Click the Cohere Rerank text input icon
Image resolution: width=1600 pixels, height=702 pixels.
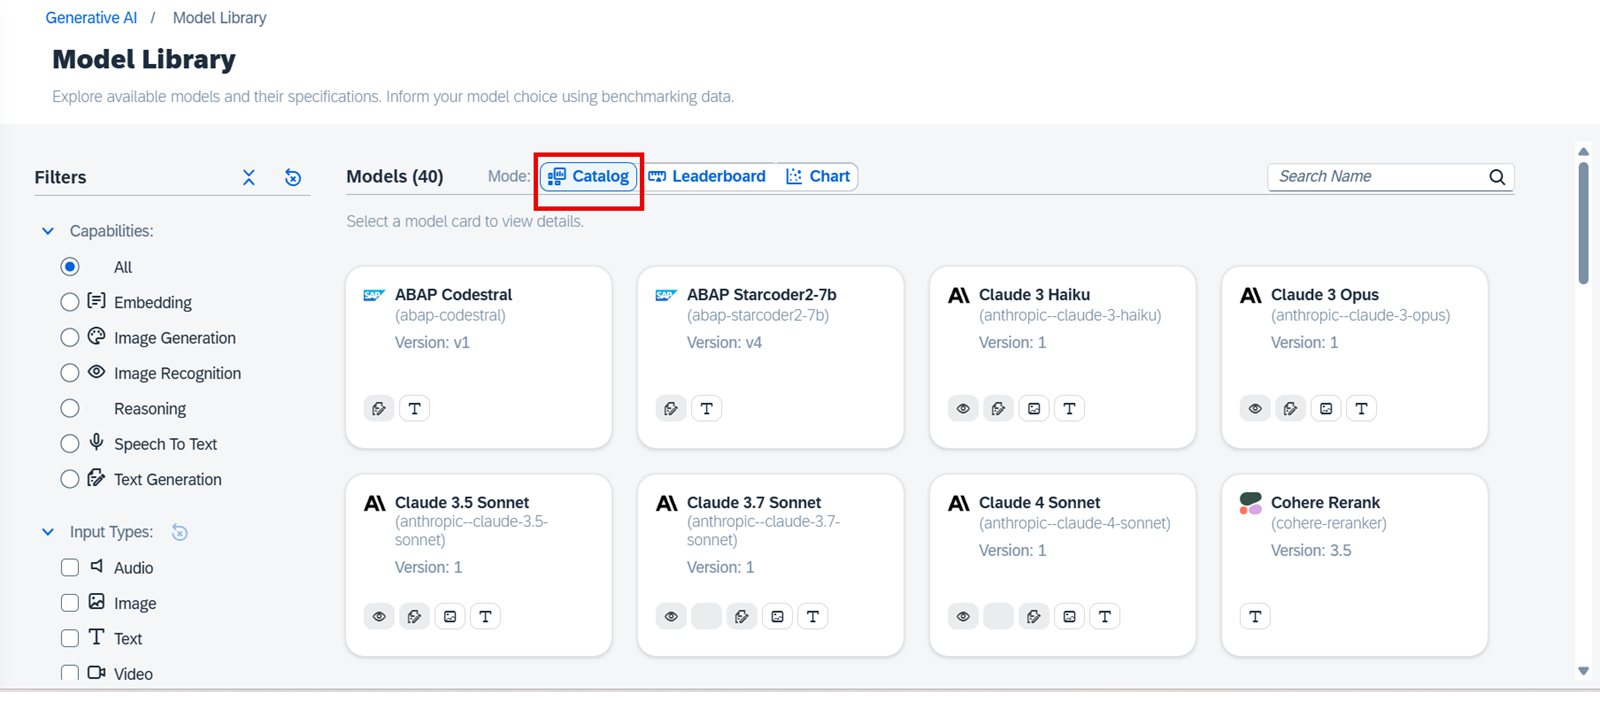(1255, 616)
